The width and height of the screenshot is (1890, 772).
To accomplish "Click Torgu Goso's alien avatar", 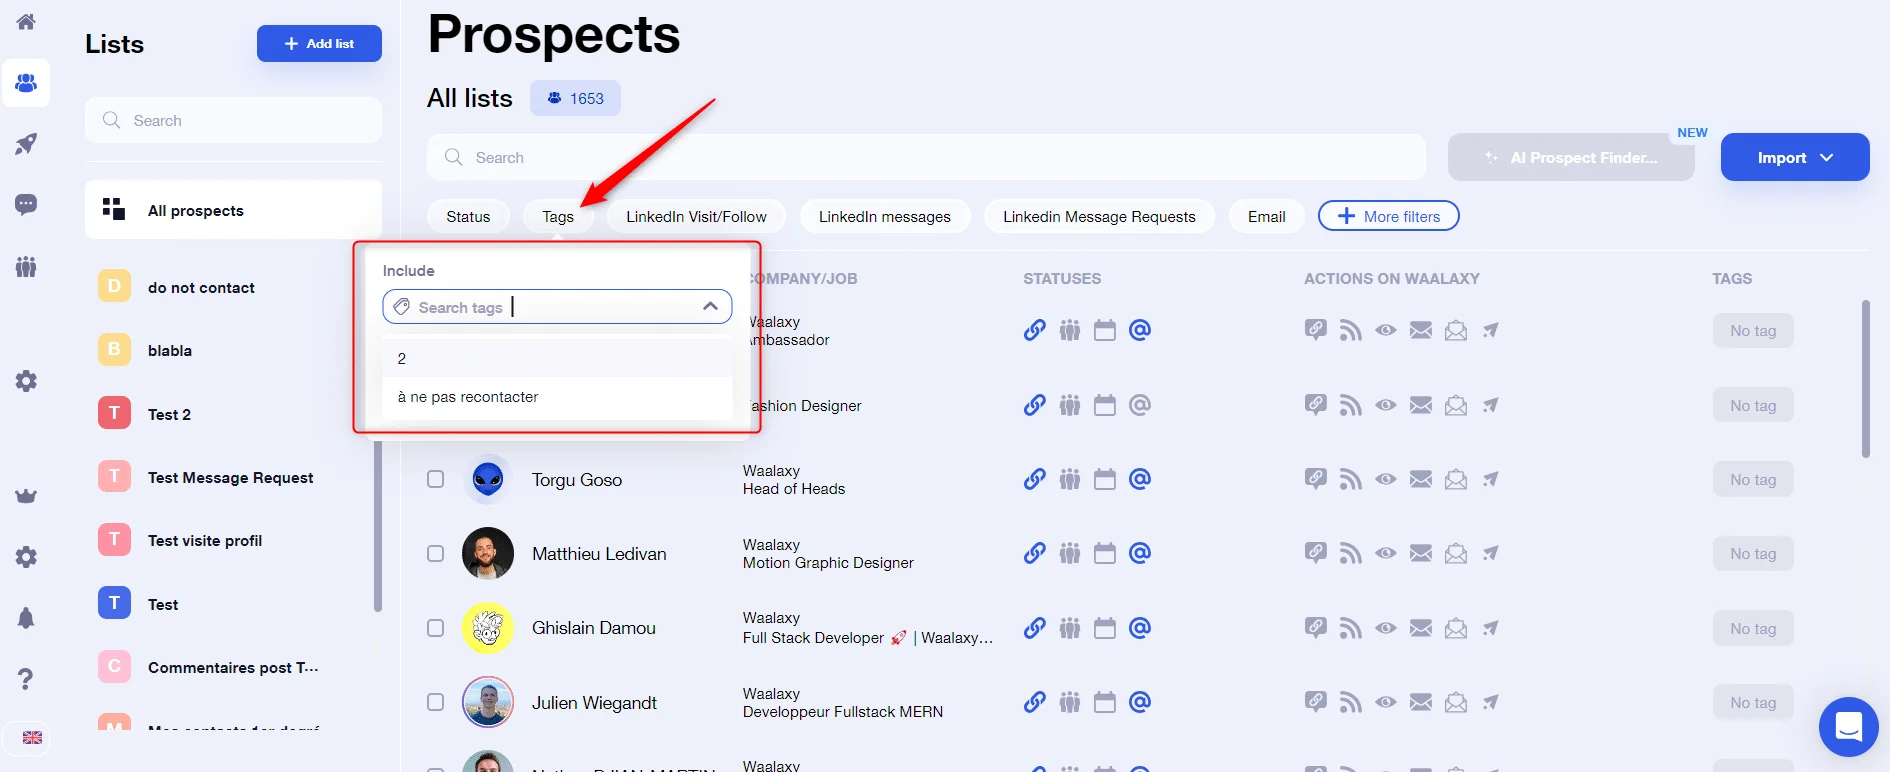I will click(488, 479).
